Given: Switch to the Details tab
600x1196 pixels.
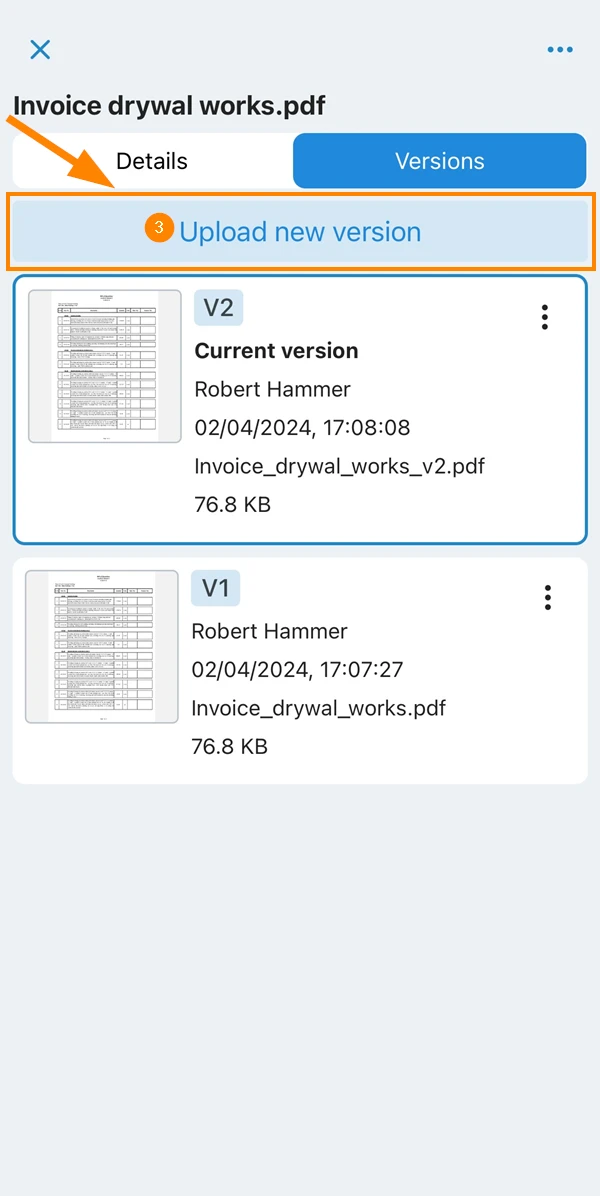Looking at the screenshot, I should tap(152, 161).
